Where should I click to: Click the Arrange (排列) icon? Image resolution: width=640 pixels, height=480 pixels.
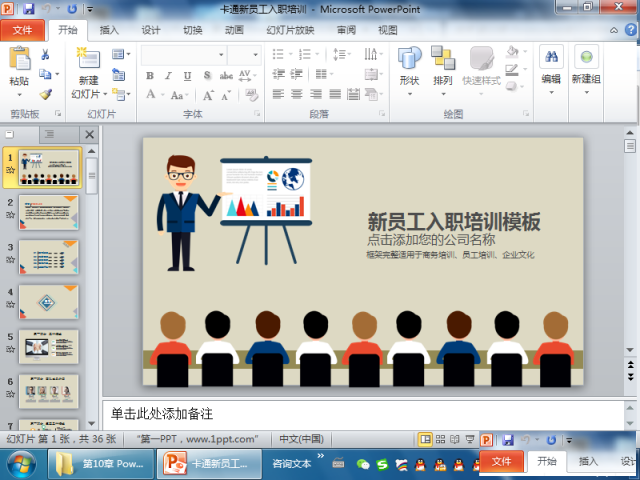[443, 59]
